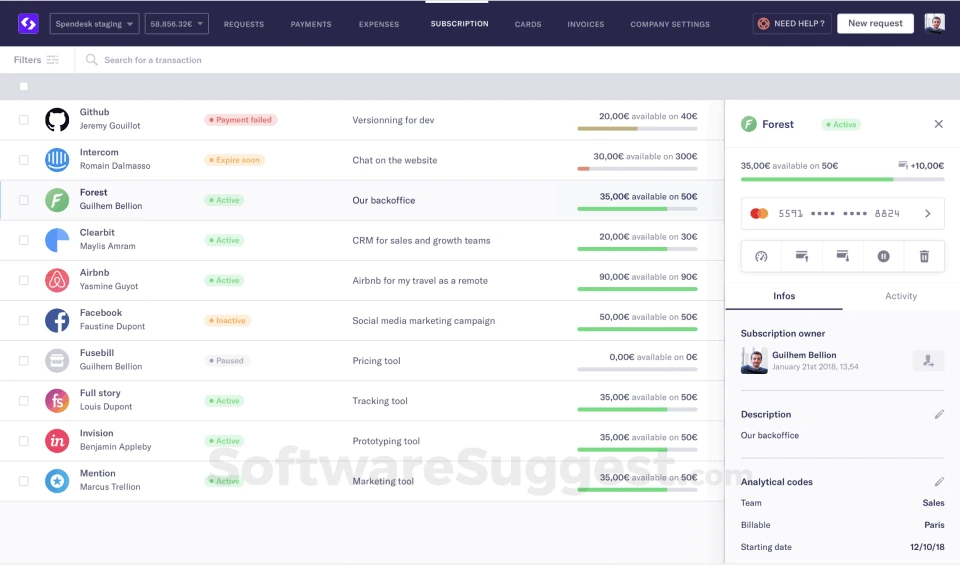Click the Mention logo icon
This screenshot has width=960, height=565.
tap(57, 481)
